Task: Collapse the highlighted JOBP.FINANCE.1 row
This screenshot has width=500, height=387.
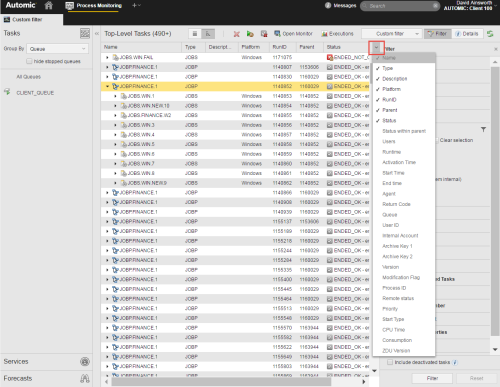Action: tap(107, 86)
